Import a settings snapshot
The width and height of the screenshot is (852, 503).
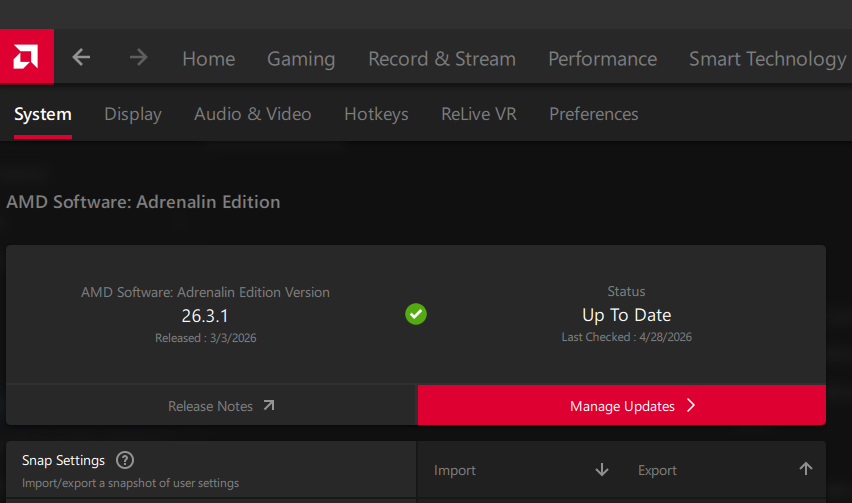tap(521, 470)
